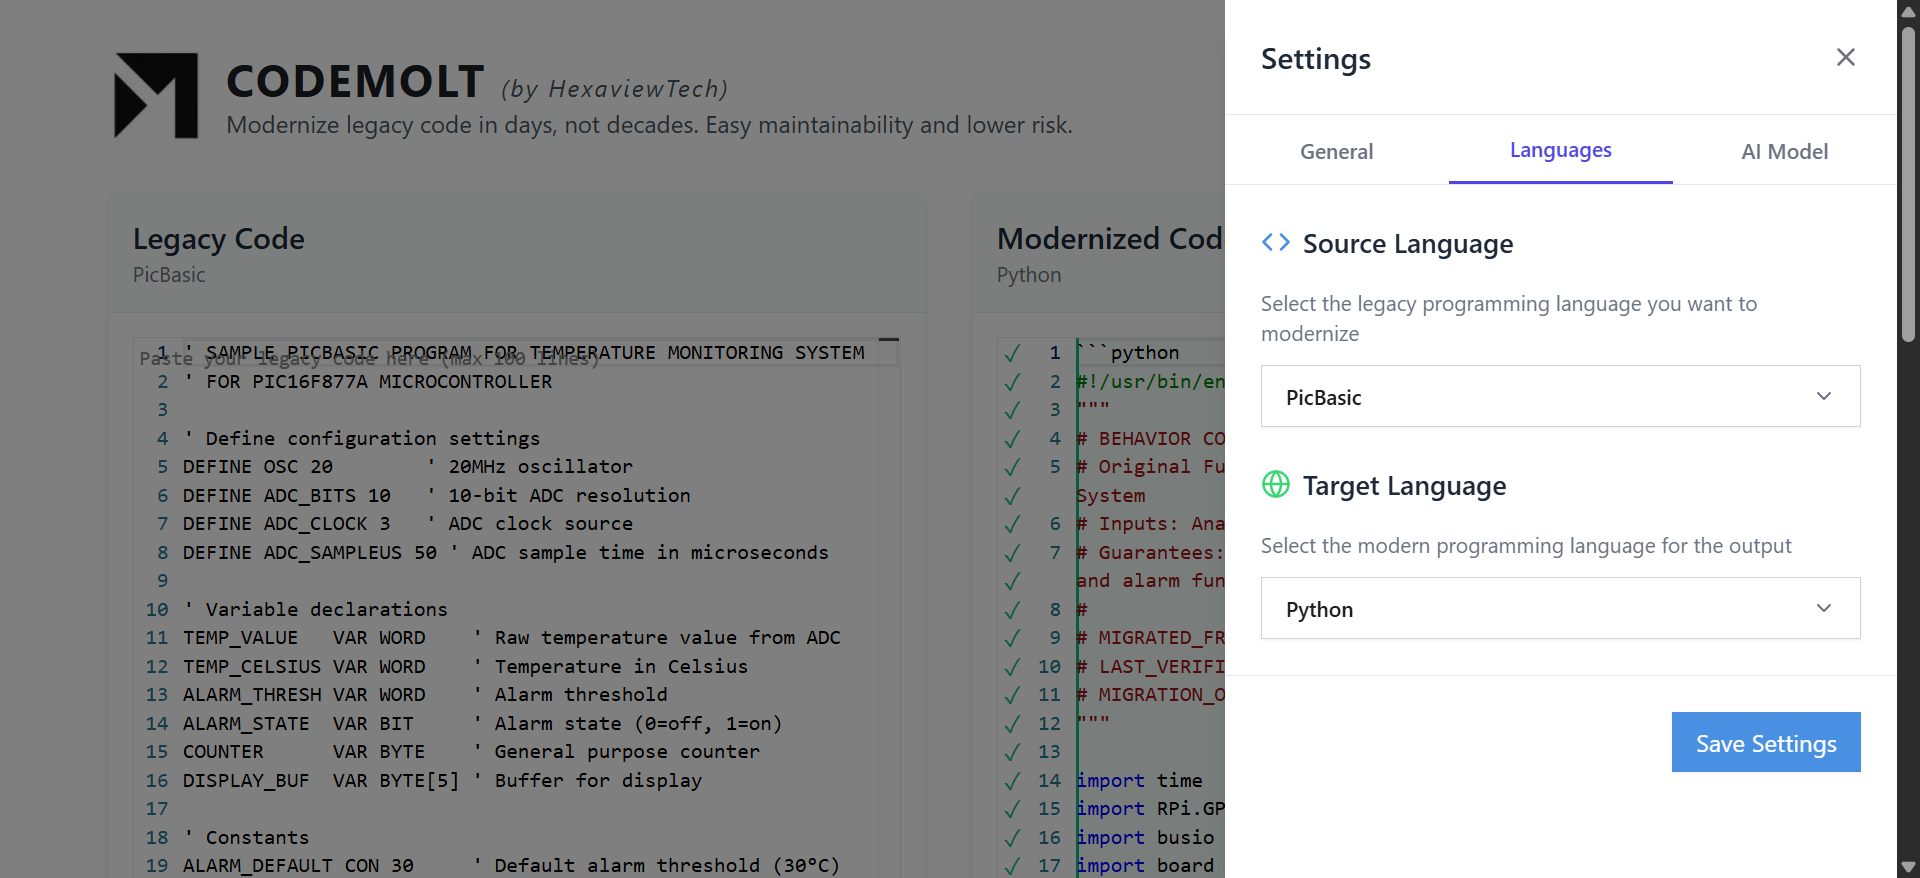Click the Source Language code brackets icon
The image size is (1920, 878).
(x=1275, y=243)
